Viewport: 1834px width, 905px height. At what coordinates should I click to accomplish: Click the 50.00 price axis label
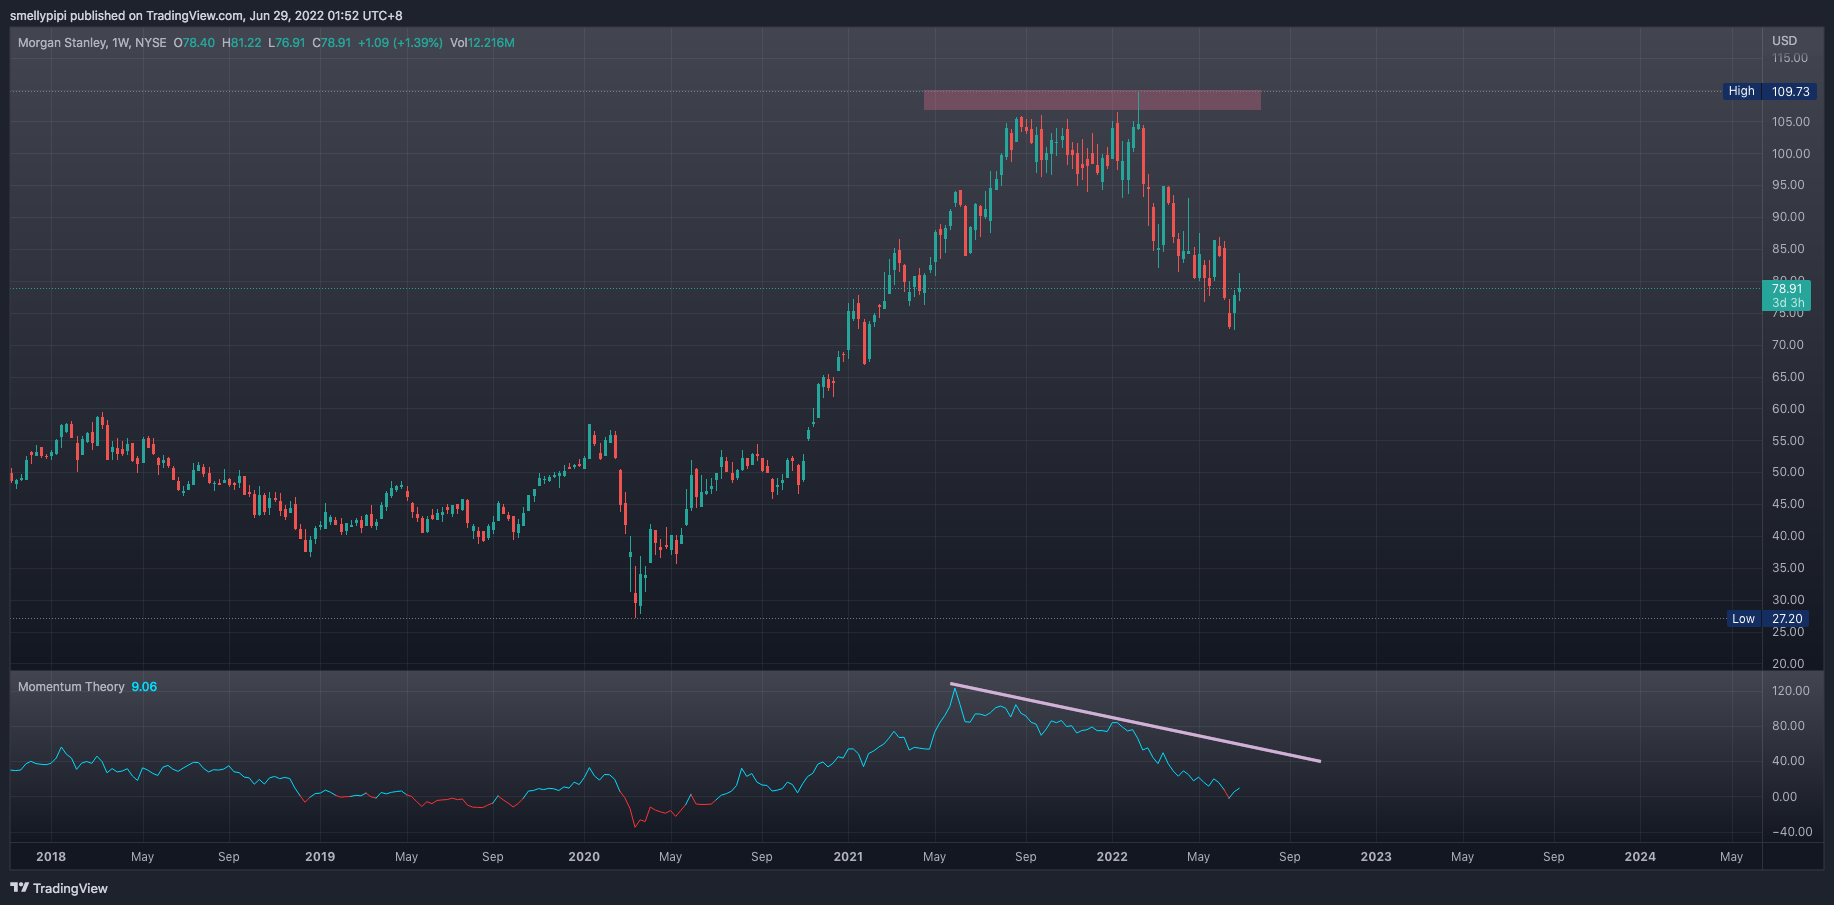click(x=1788, y=472)
